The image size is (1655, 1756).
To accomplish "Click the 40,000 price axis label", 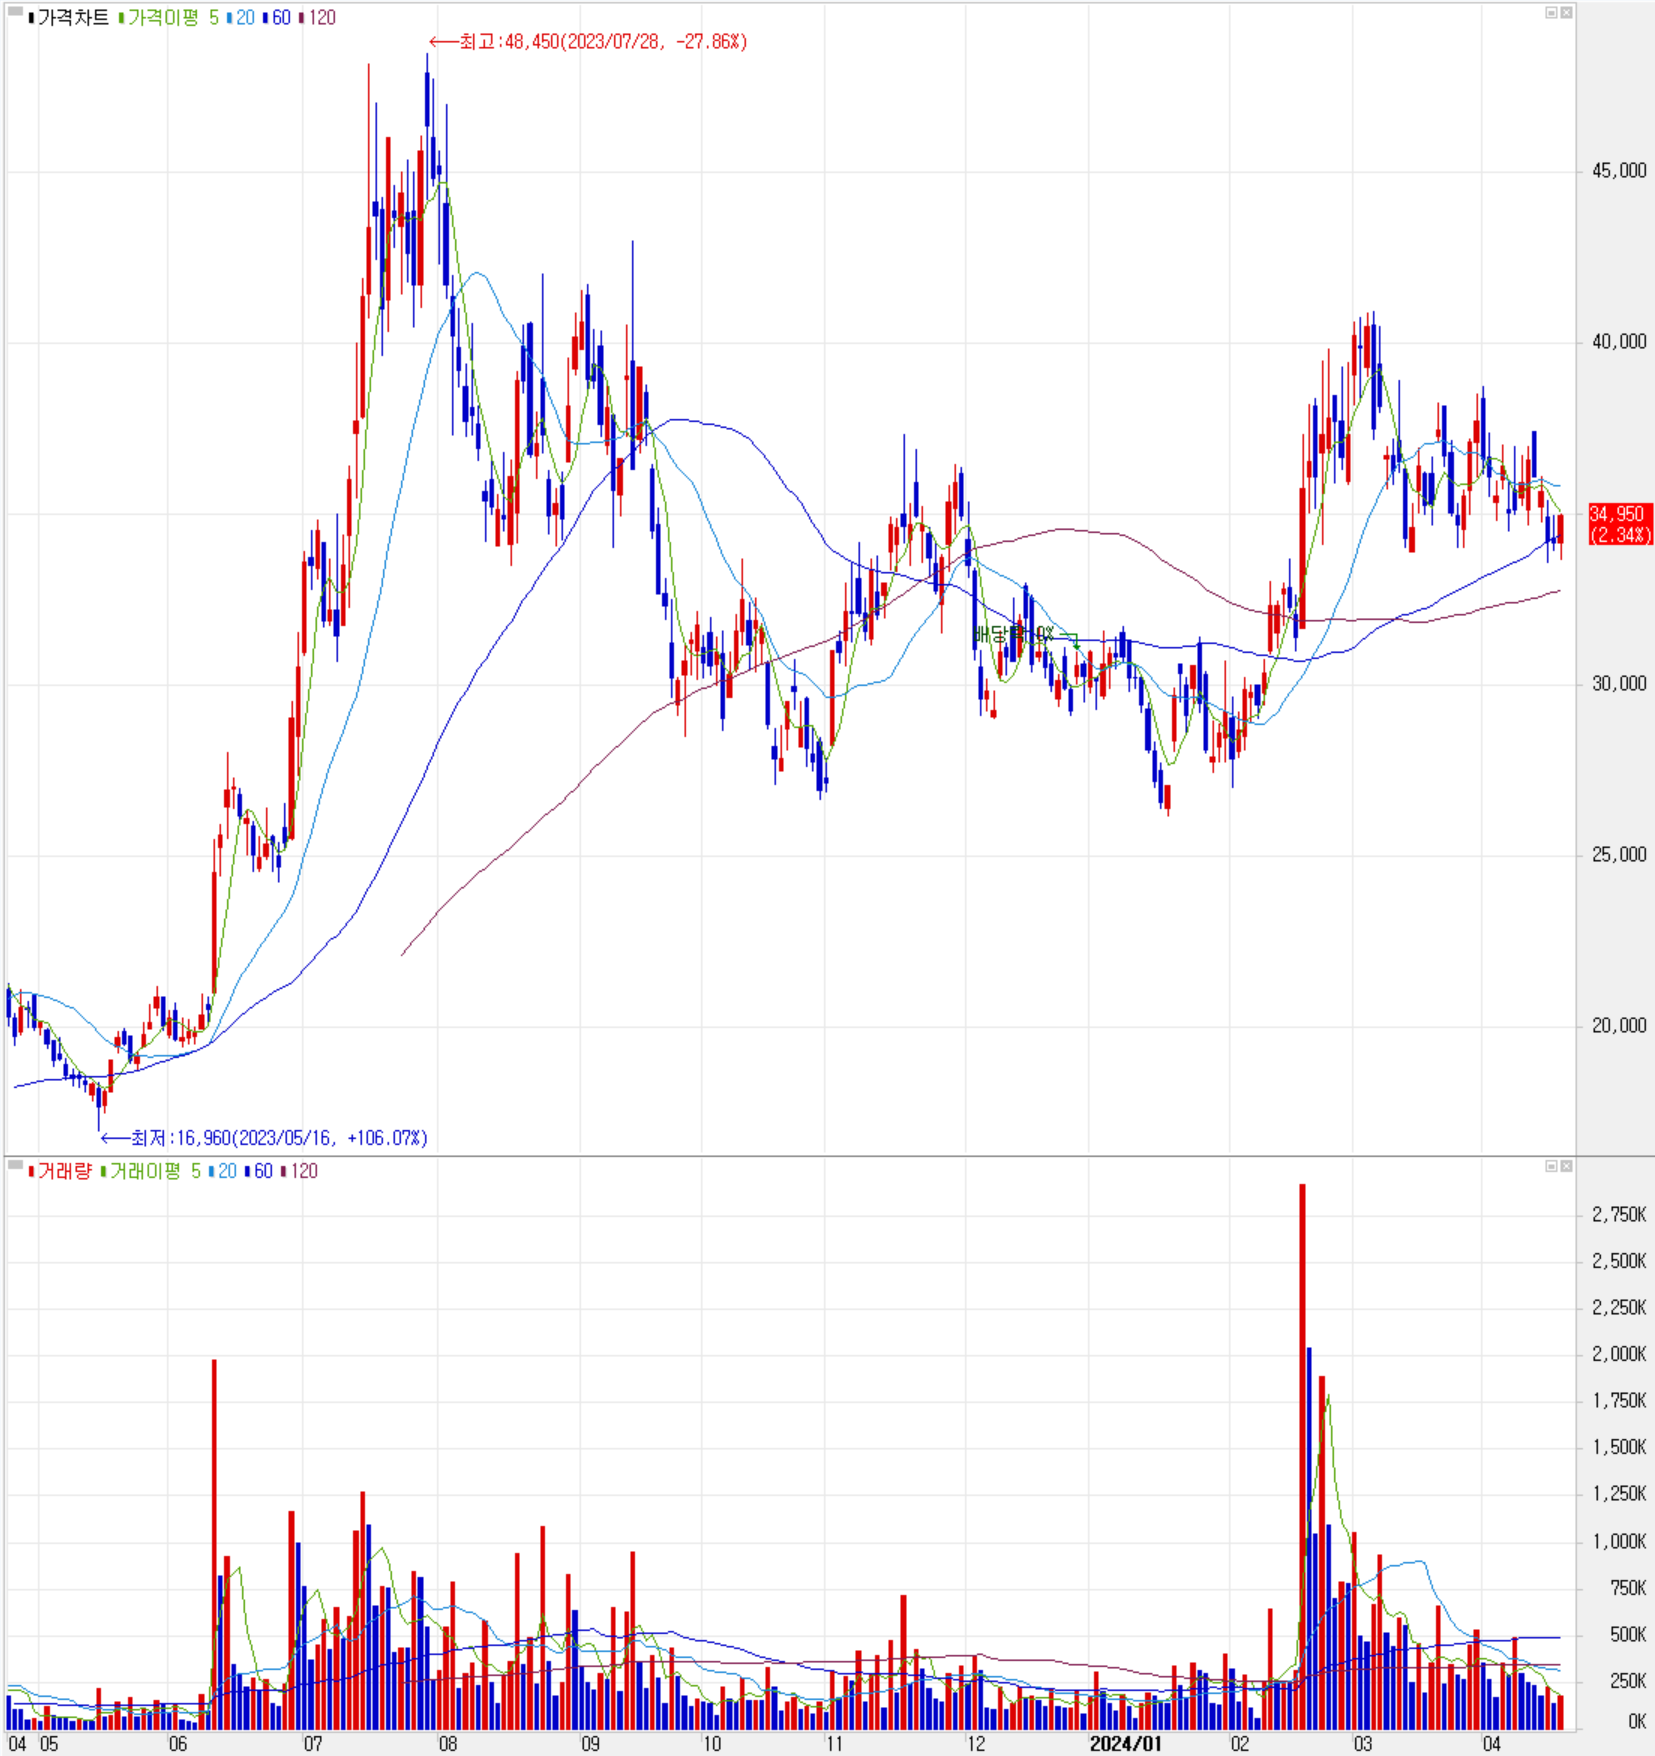I will point(1619,342).
